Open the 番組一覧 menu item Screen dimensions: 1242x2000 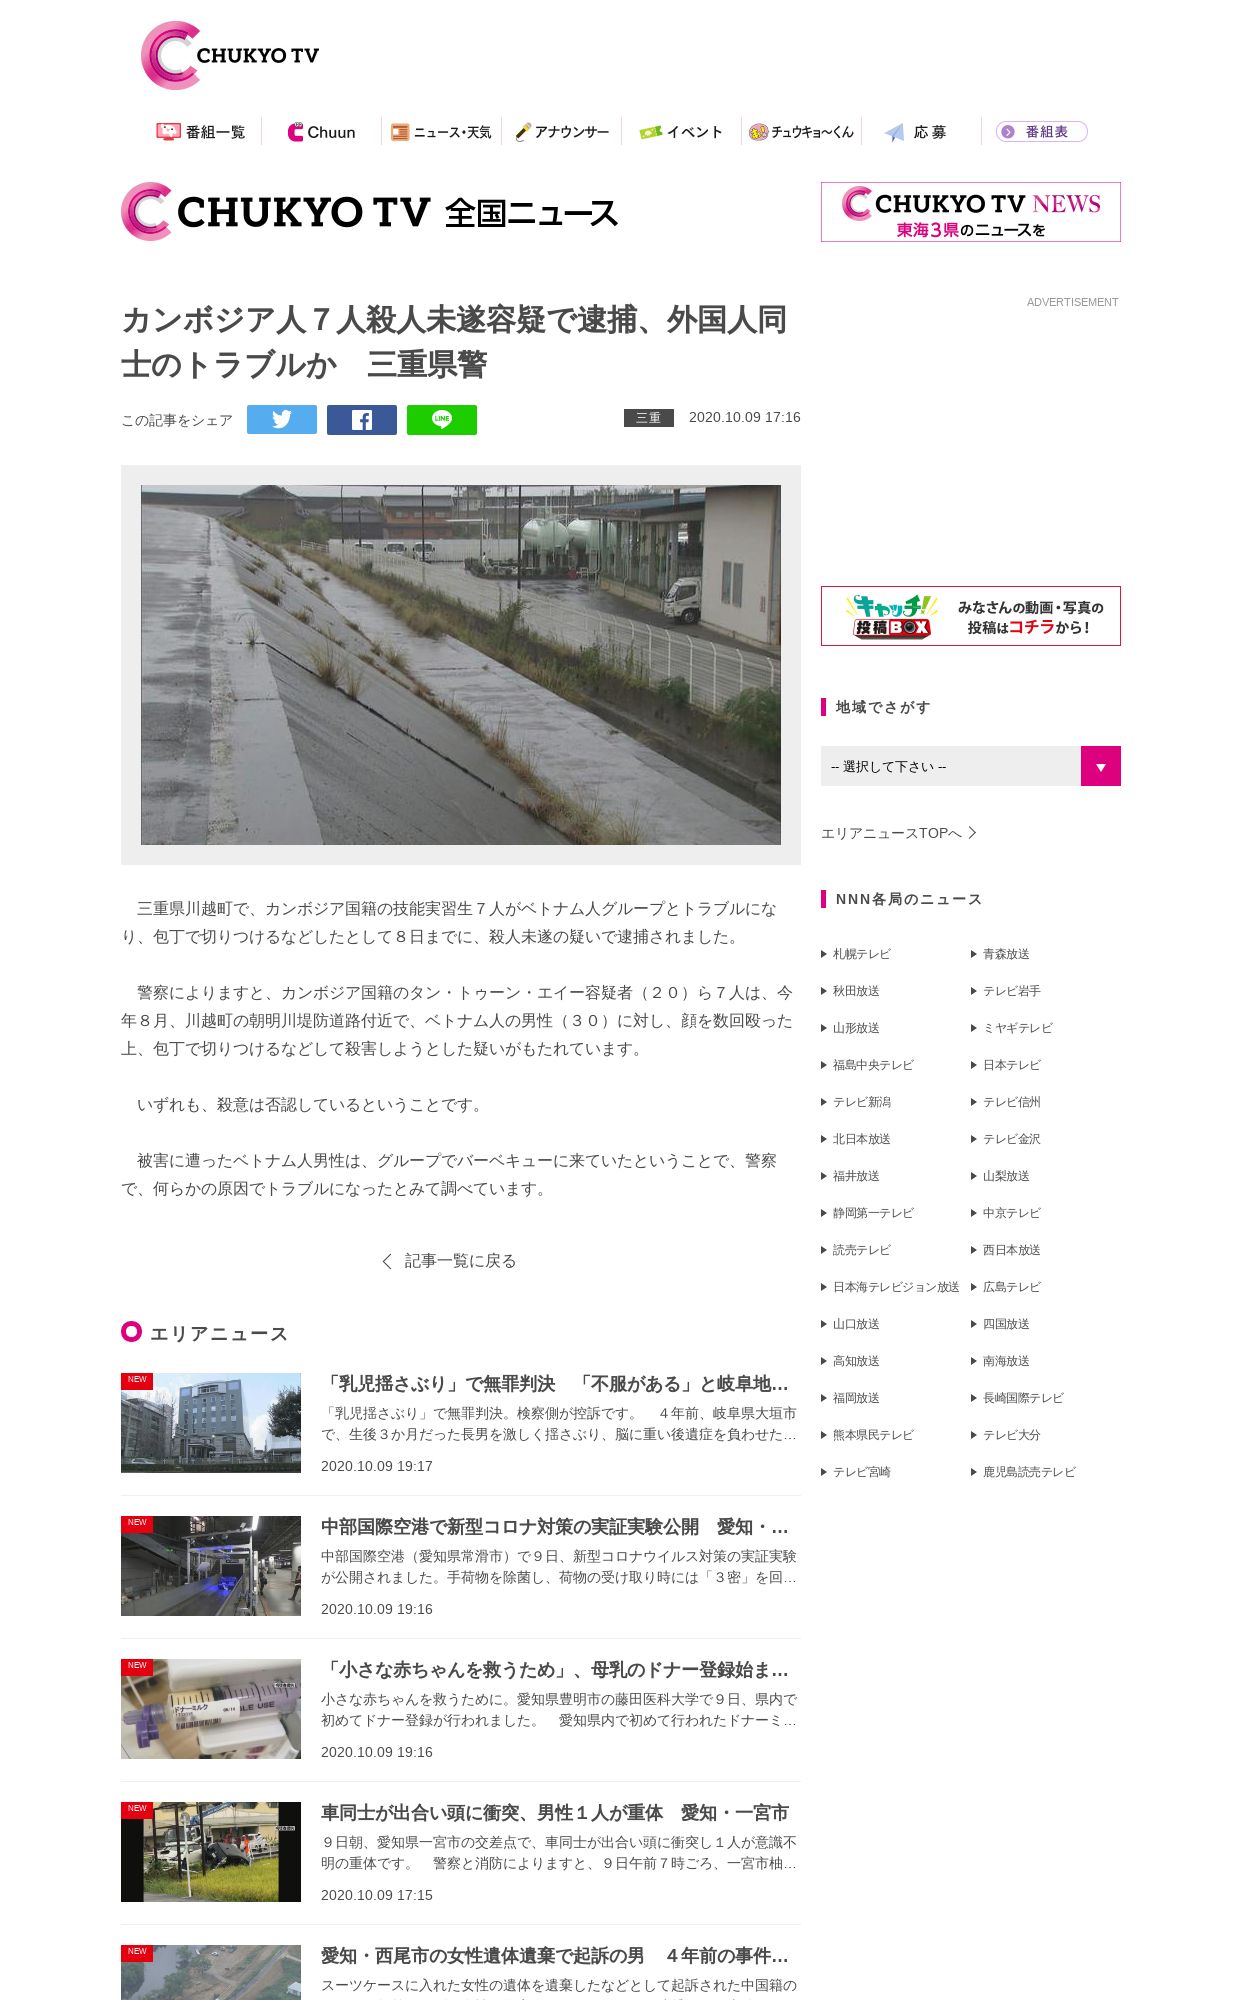point(201,132)
